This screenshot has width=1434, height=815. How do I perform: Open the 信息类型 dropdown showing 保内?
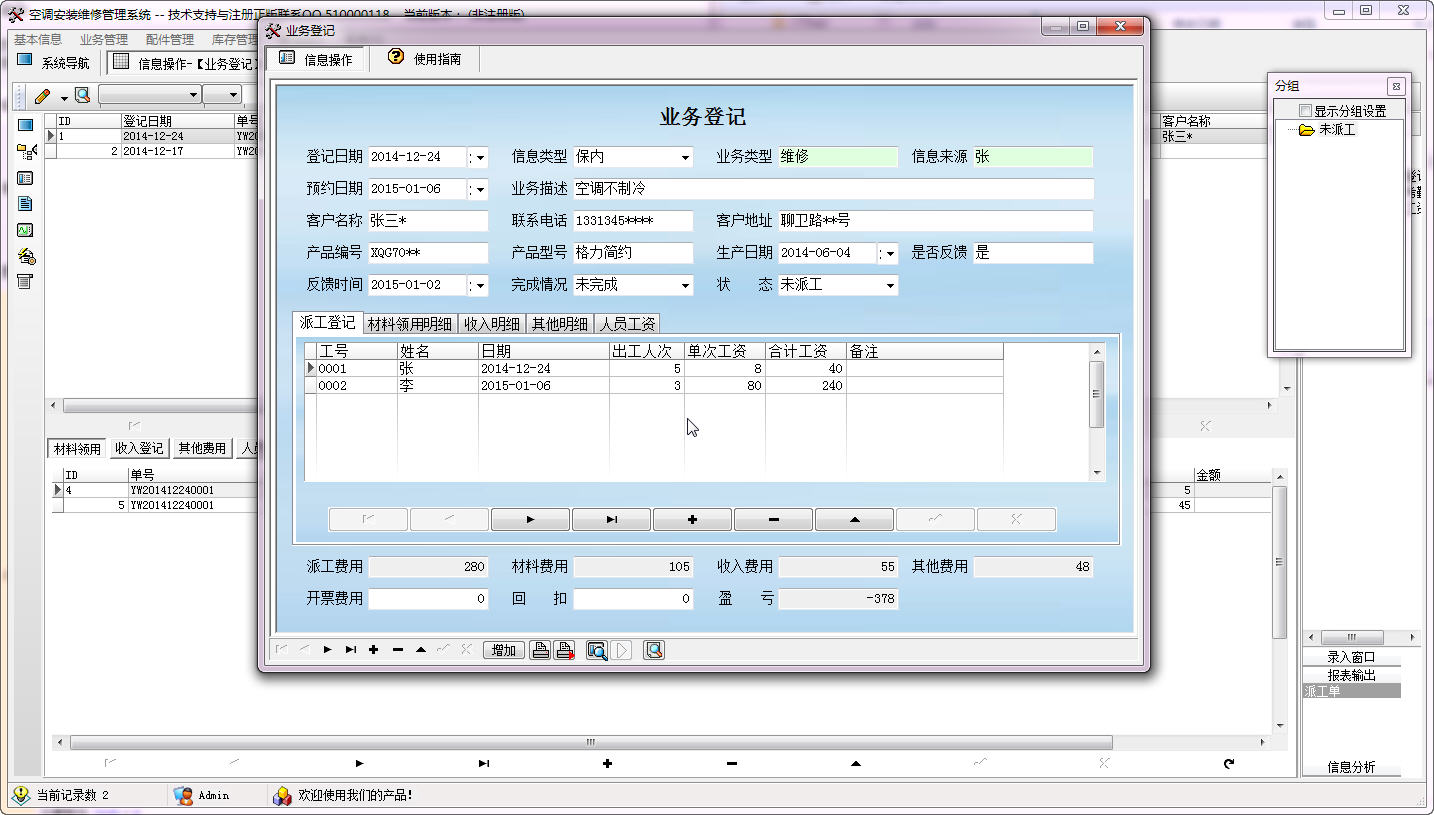coord(685,157)
